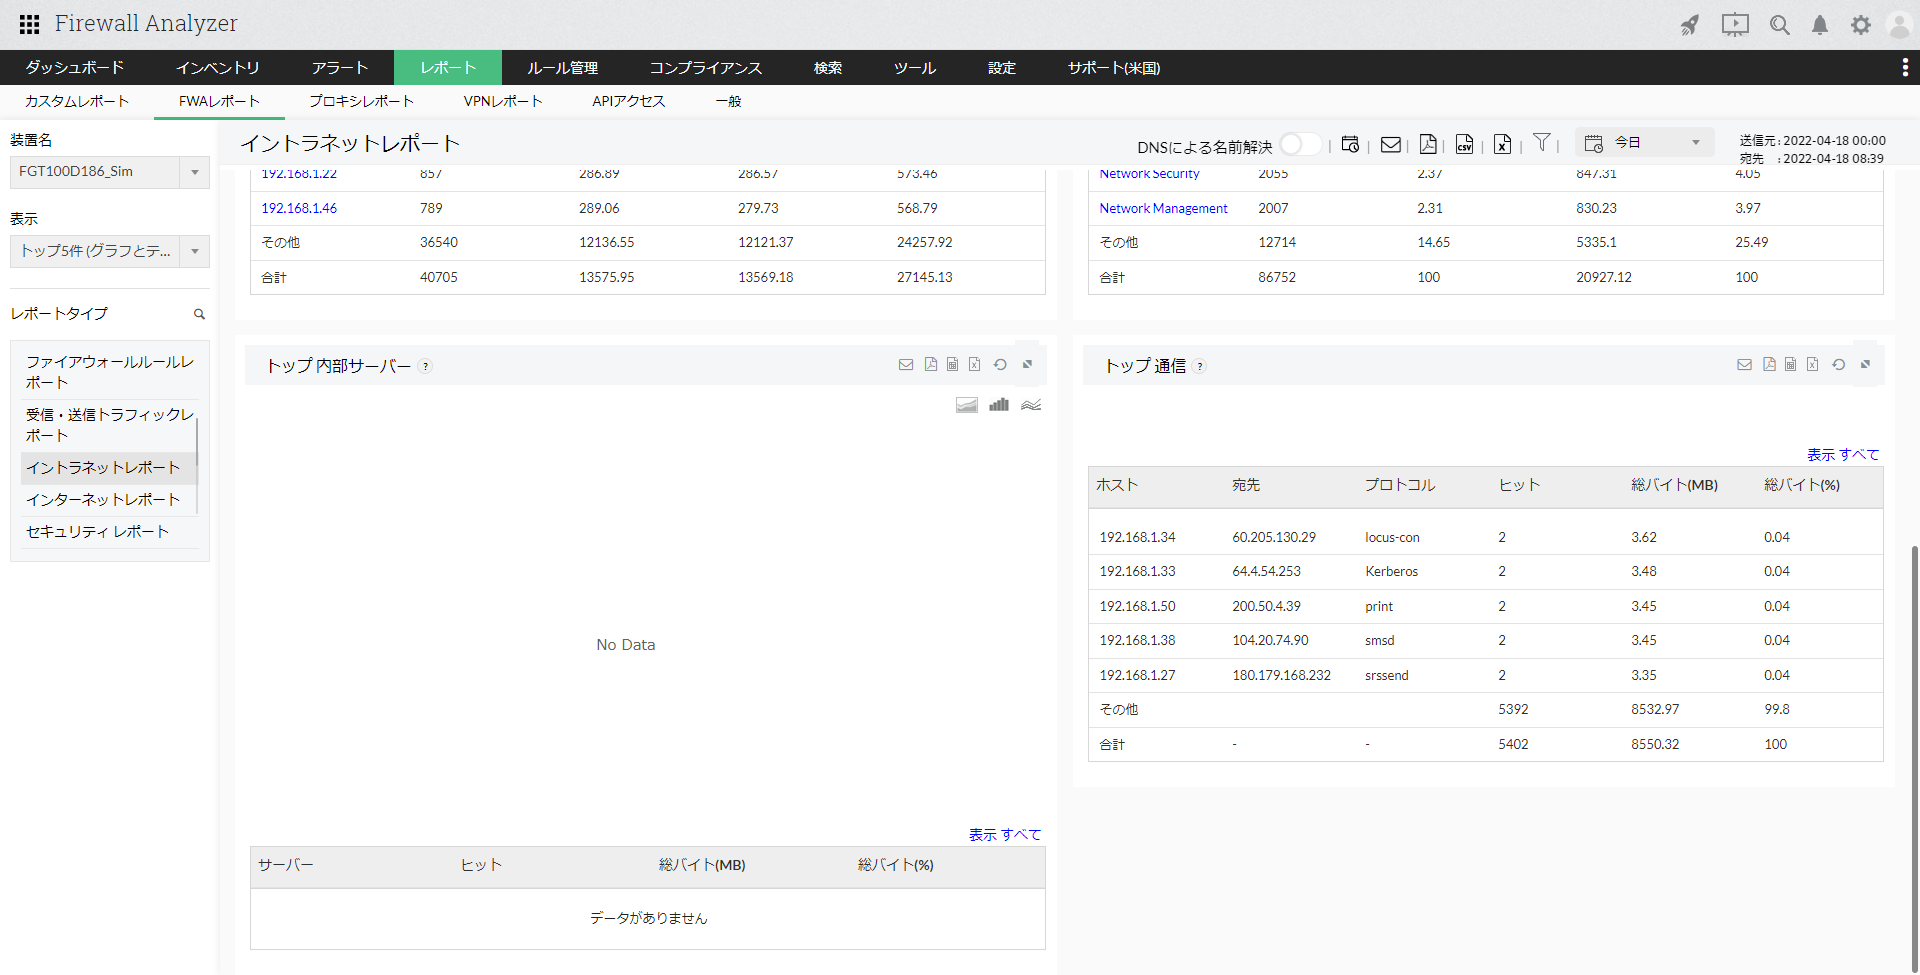Open the 装置名 device dropdown
The image size is (1920, 975).
point(110,172)
